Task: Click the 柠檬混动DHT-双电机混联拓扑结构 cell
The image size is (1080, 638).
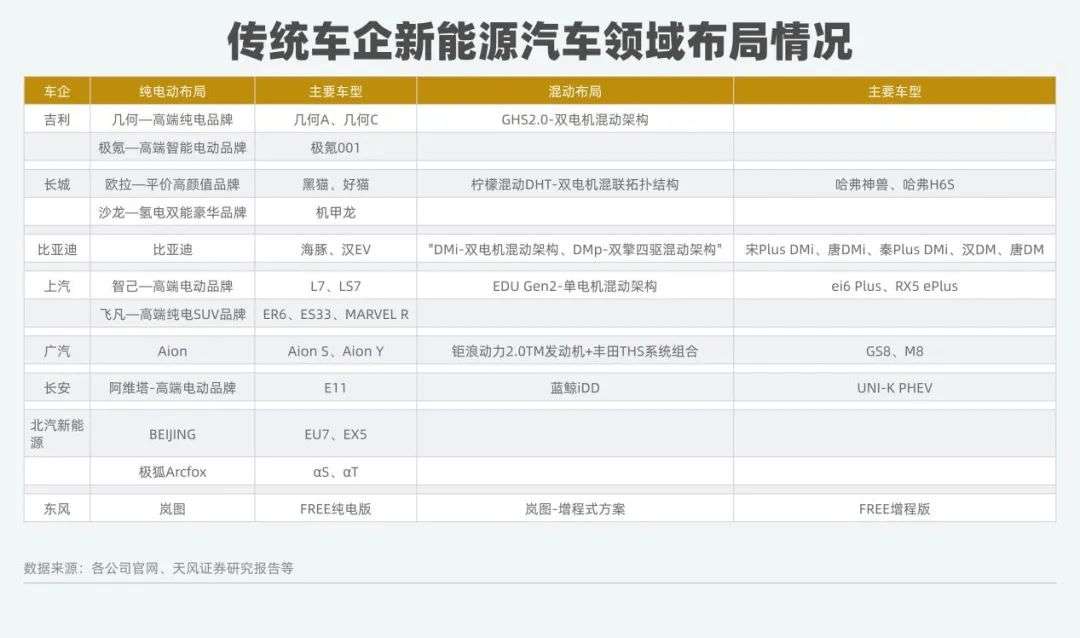Action: coord(574,184)
